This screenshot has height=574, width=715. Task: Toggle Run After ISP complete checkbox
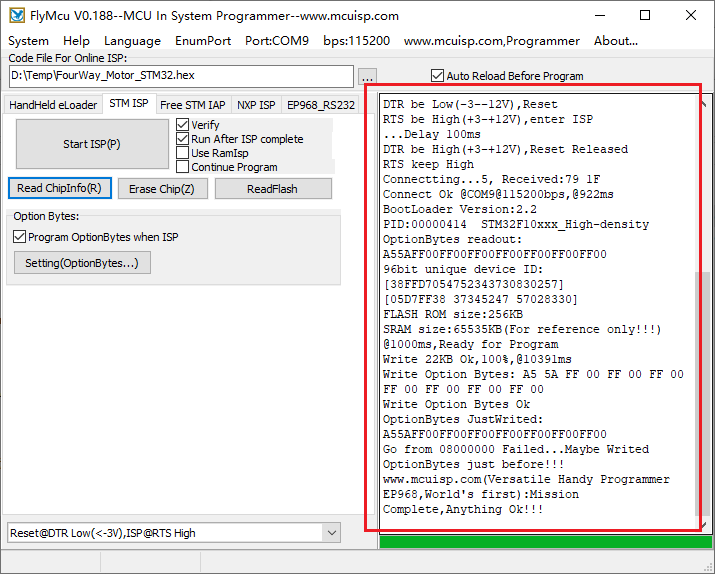tap(182, 139)
